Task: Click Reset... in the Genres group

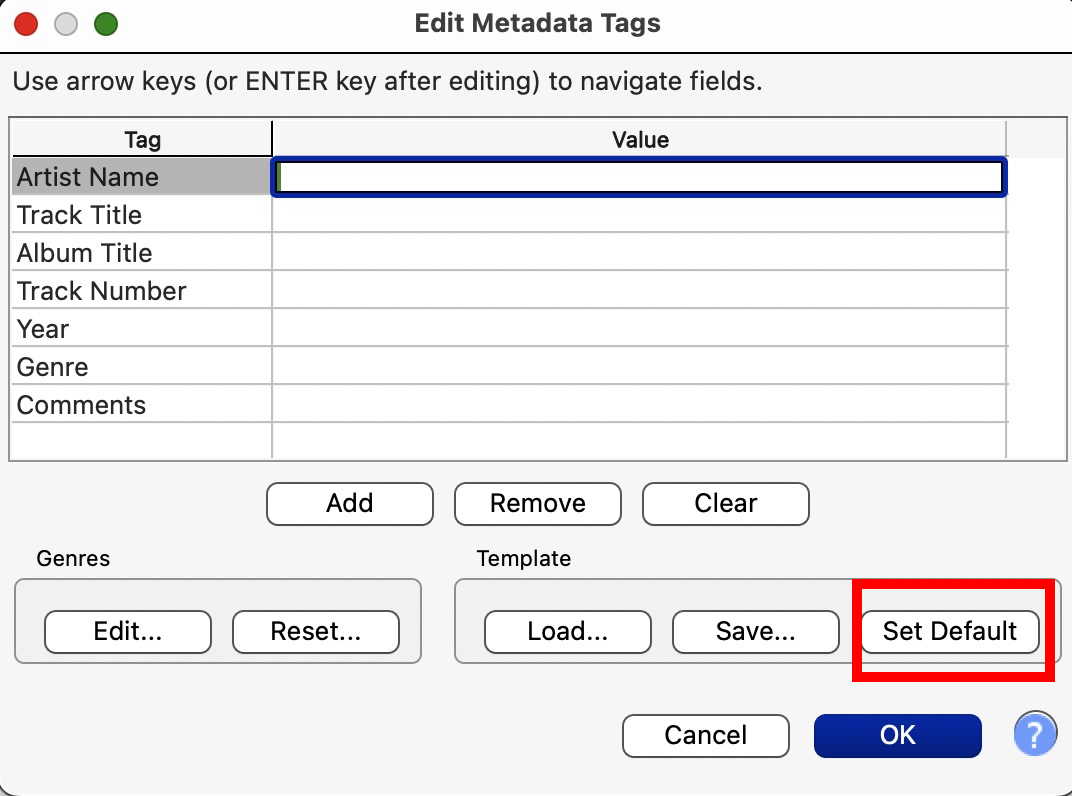Action: (x=316, y=631)
